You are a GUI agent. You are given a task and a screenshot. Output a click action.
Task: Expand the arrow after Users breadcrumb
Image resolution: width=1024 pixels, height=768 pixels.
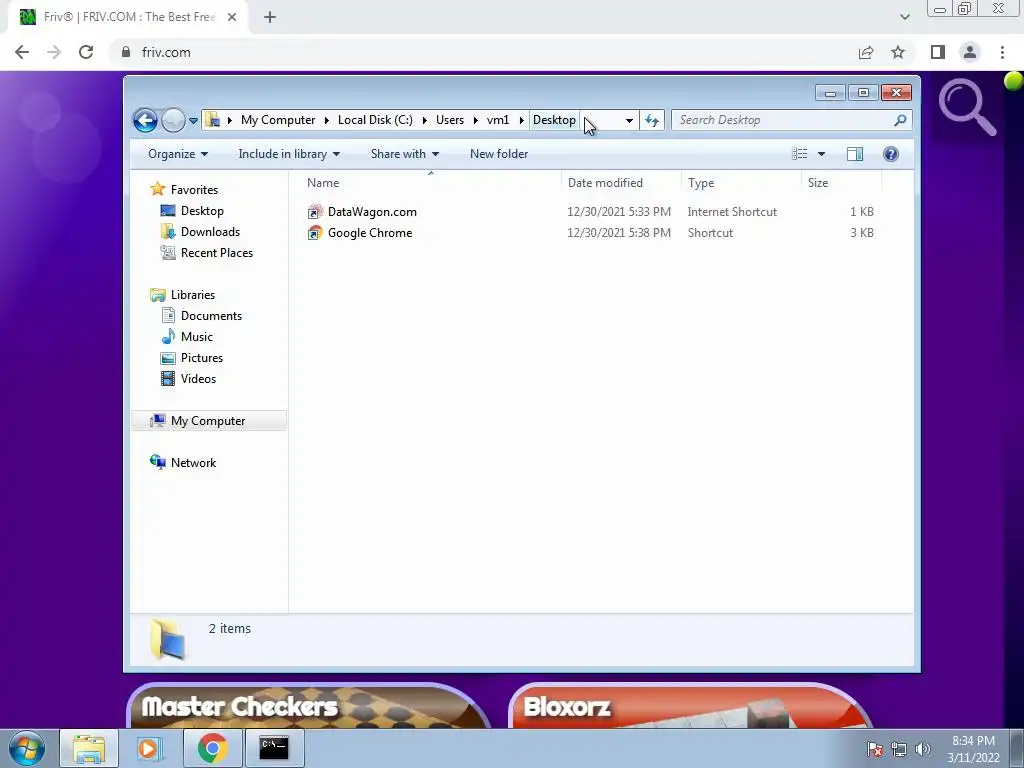(x=475, y=120)
